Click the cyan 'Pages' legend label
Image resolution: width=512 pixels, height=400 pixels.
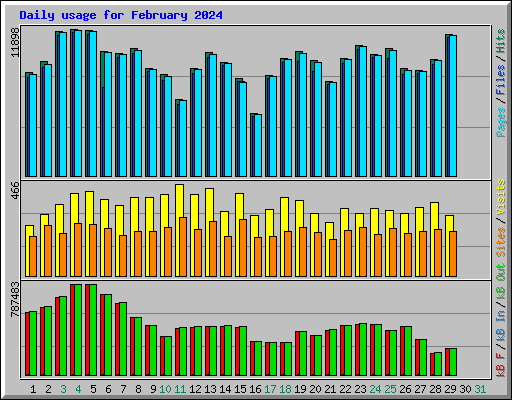pyautogui.click(x=501, y=122)
